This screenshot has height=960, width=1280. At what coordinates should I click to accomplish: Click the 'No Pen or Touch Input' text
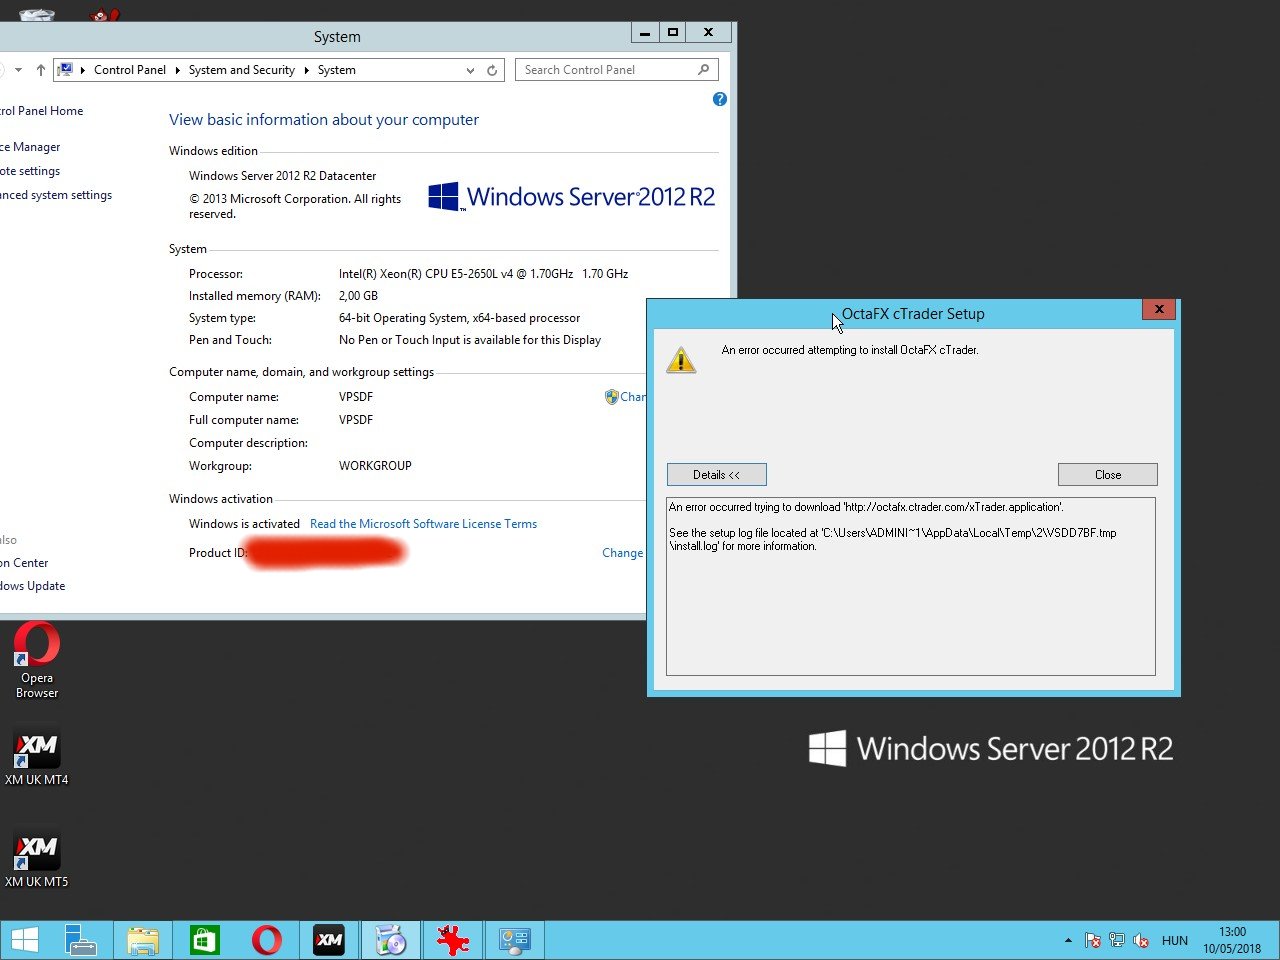tap(470, 340)
